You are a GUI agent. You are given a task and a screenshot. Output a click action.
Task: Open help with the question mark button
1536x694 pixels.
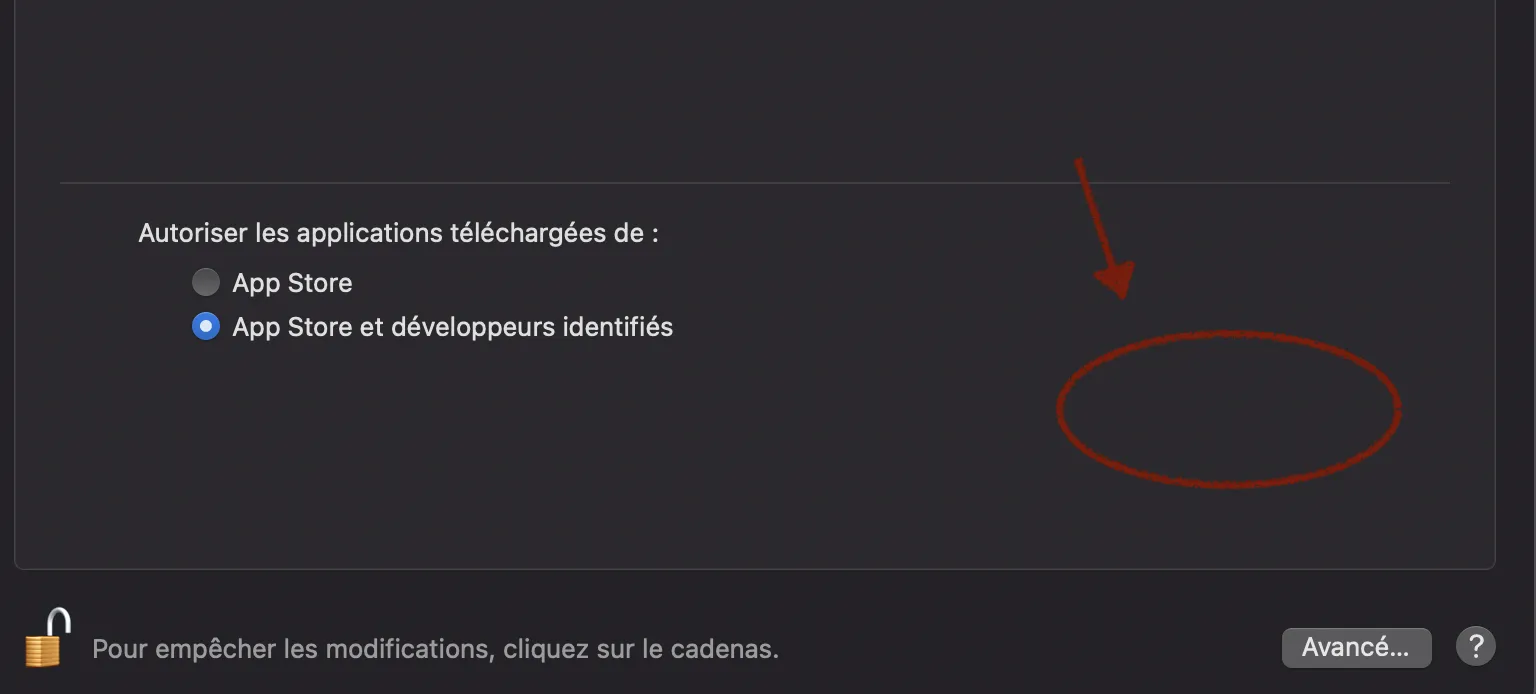1476,647
